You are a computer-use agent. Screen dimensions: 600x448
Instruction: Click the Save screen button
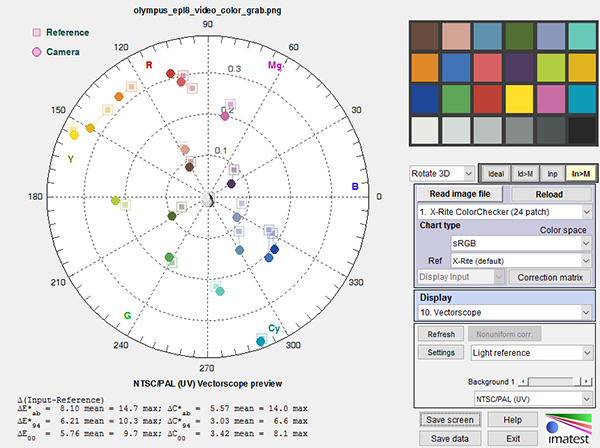450,420
